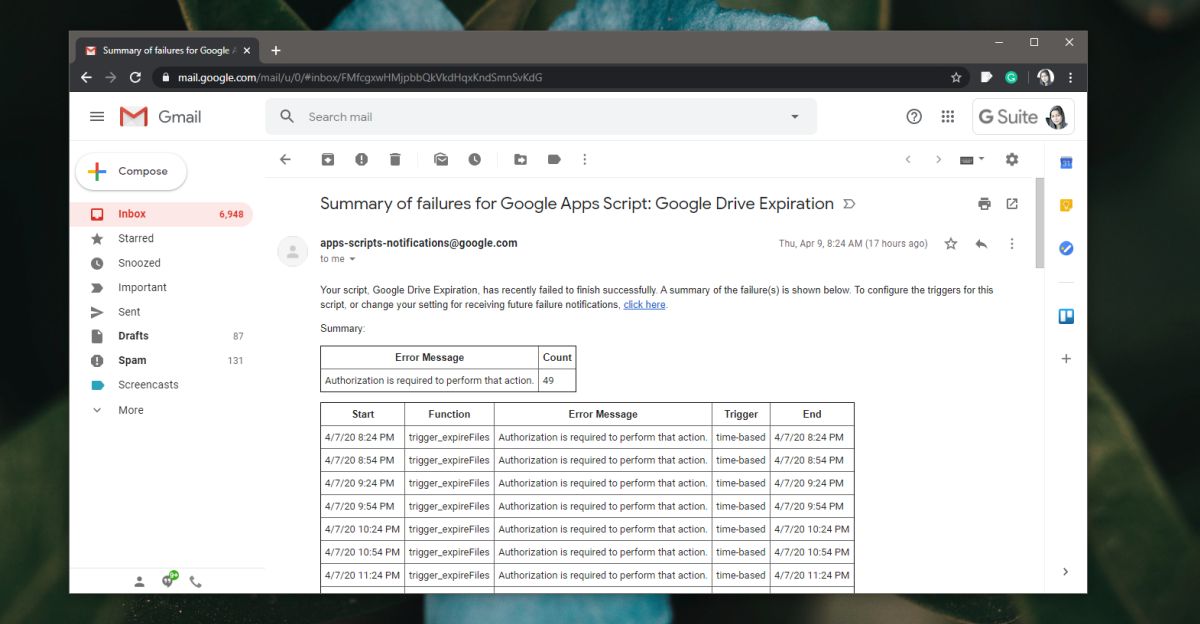Show search options dropdown arrow
This screenshot has height=624, width=1200.
[x=795, y=117]
